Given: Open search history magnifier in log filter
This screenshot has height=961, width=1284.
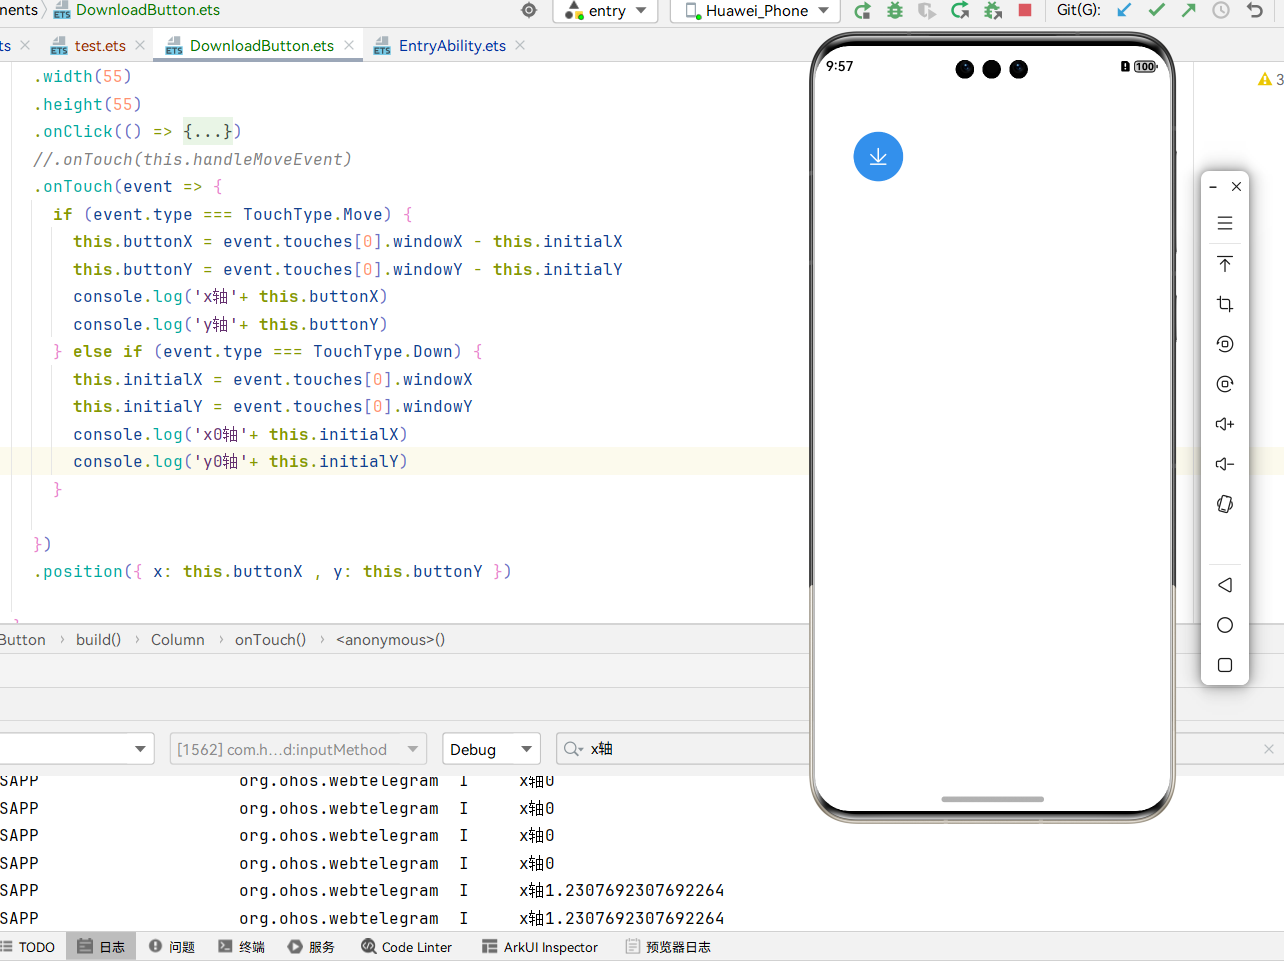Looking at the screenshot, I should coord(573,749).
